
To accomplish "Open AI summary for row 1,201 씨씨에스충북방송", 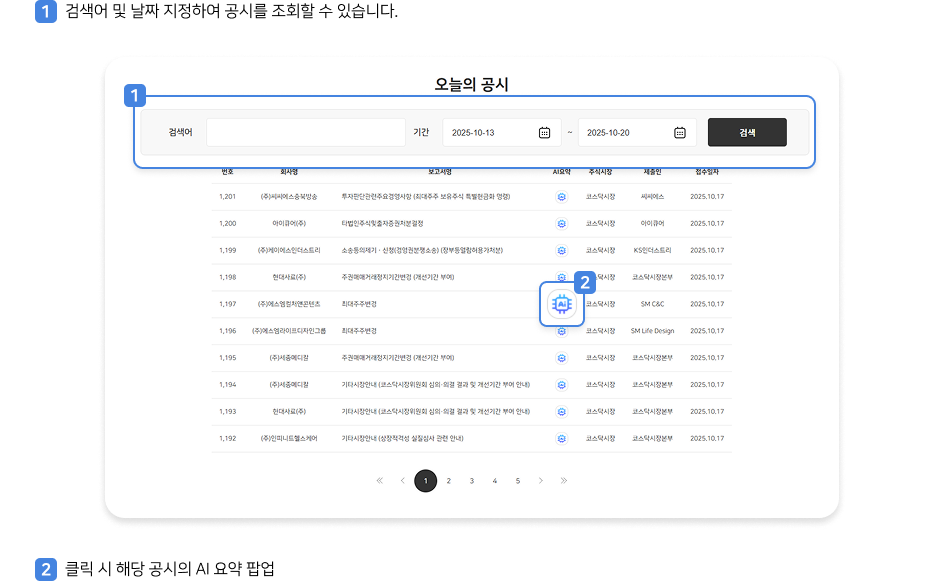I will pyautogui.click(x=562, y=196).
